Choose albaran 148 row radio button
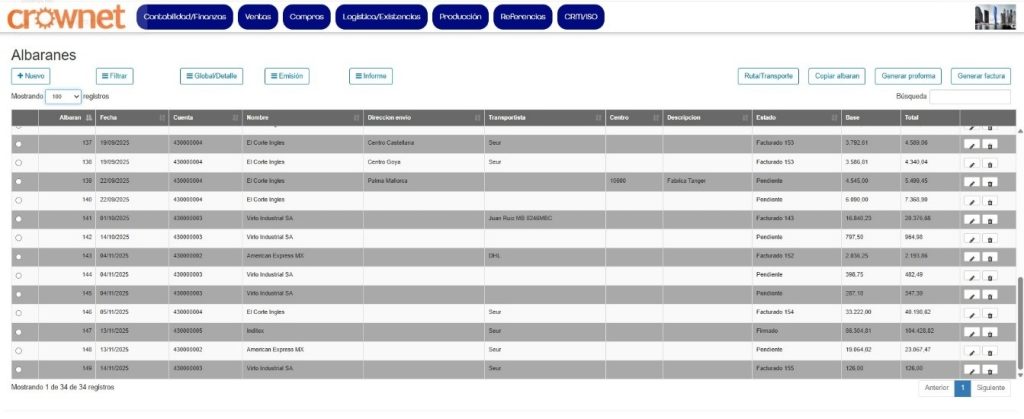 (x=18, y=350)
